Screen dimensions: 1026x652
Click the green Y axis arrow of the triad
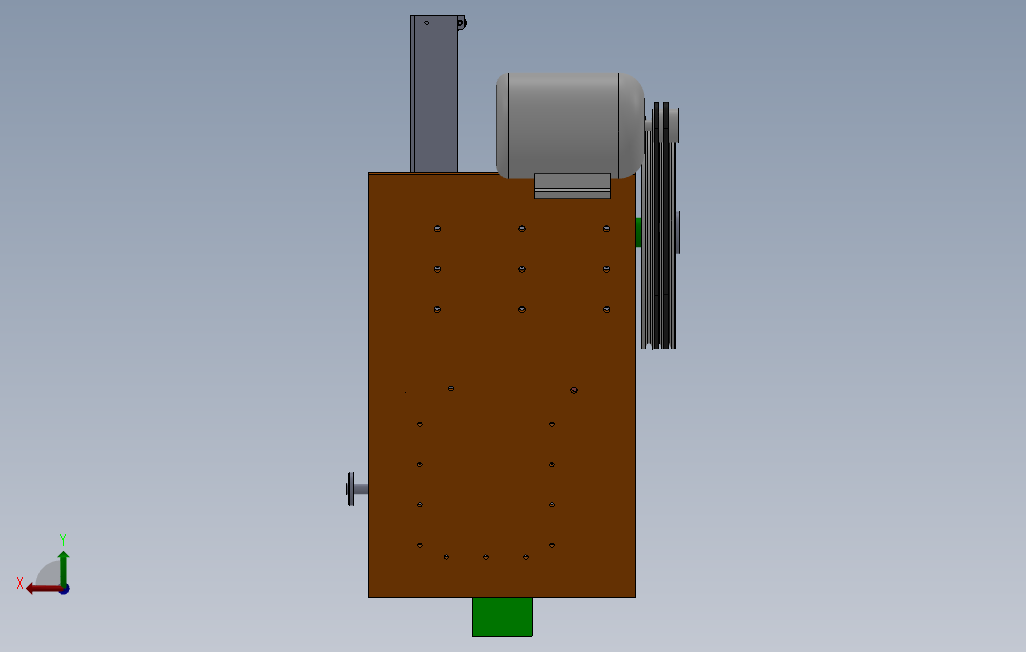tap(63, 568)
